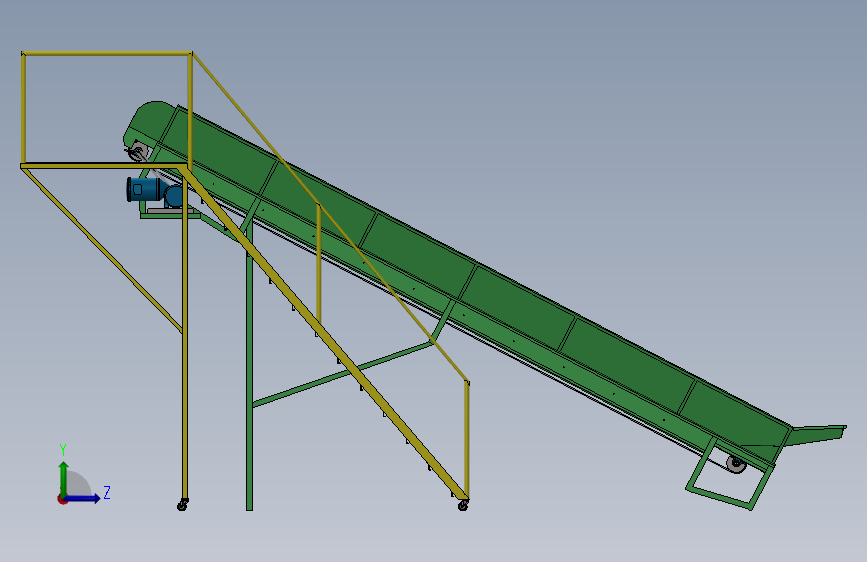Click the red origin ball of triad
867x562 pixels.
click(x=62, y=499)
